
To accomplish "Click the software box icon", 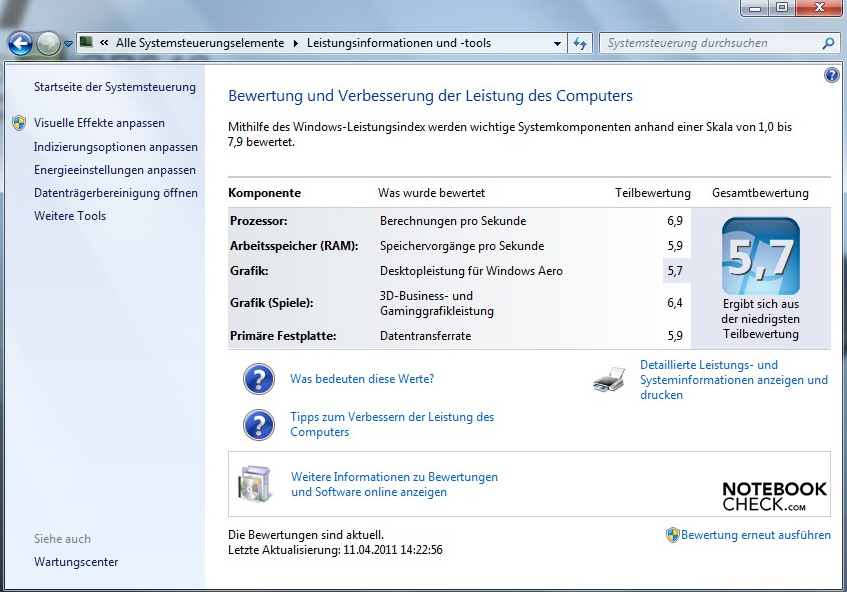I will pos(254,483).
